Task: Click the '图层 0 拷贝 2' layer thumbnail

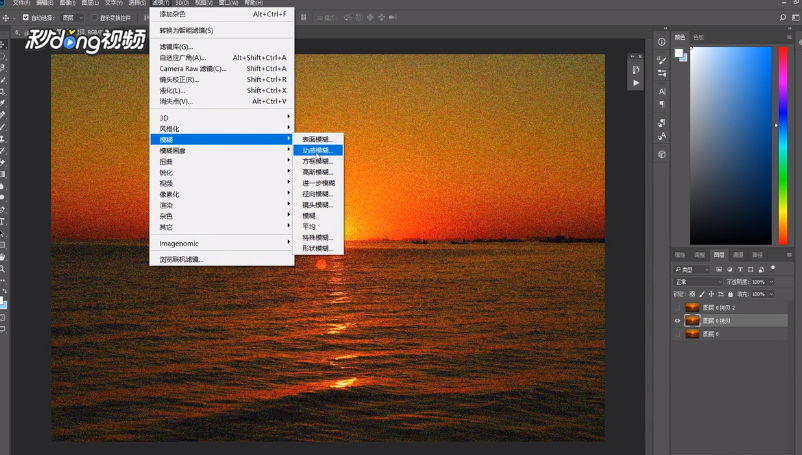Action: (x=692, y=308)
